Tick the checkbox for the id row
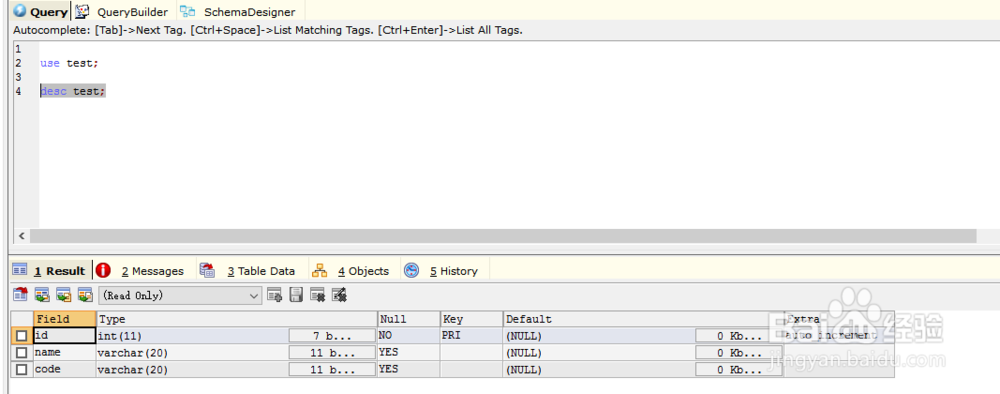1000x394 pixels. [x=22, y=335]
